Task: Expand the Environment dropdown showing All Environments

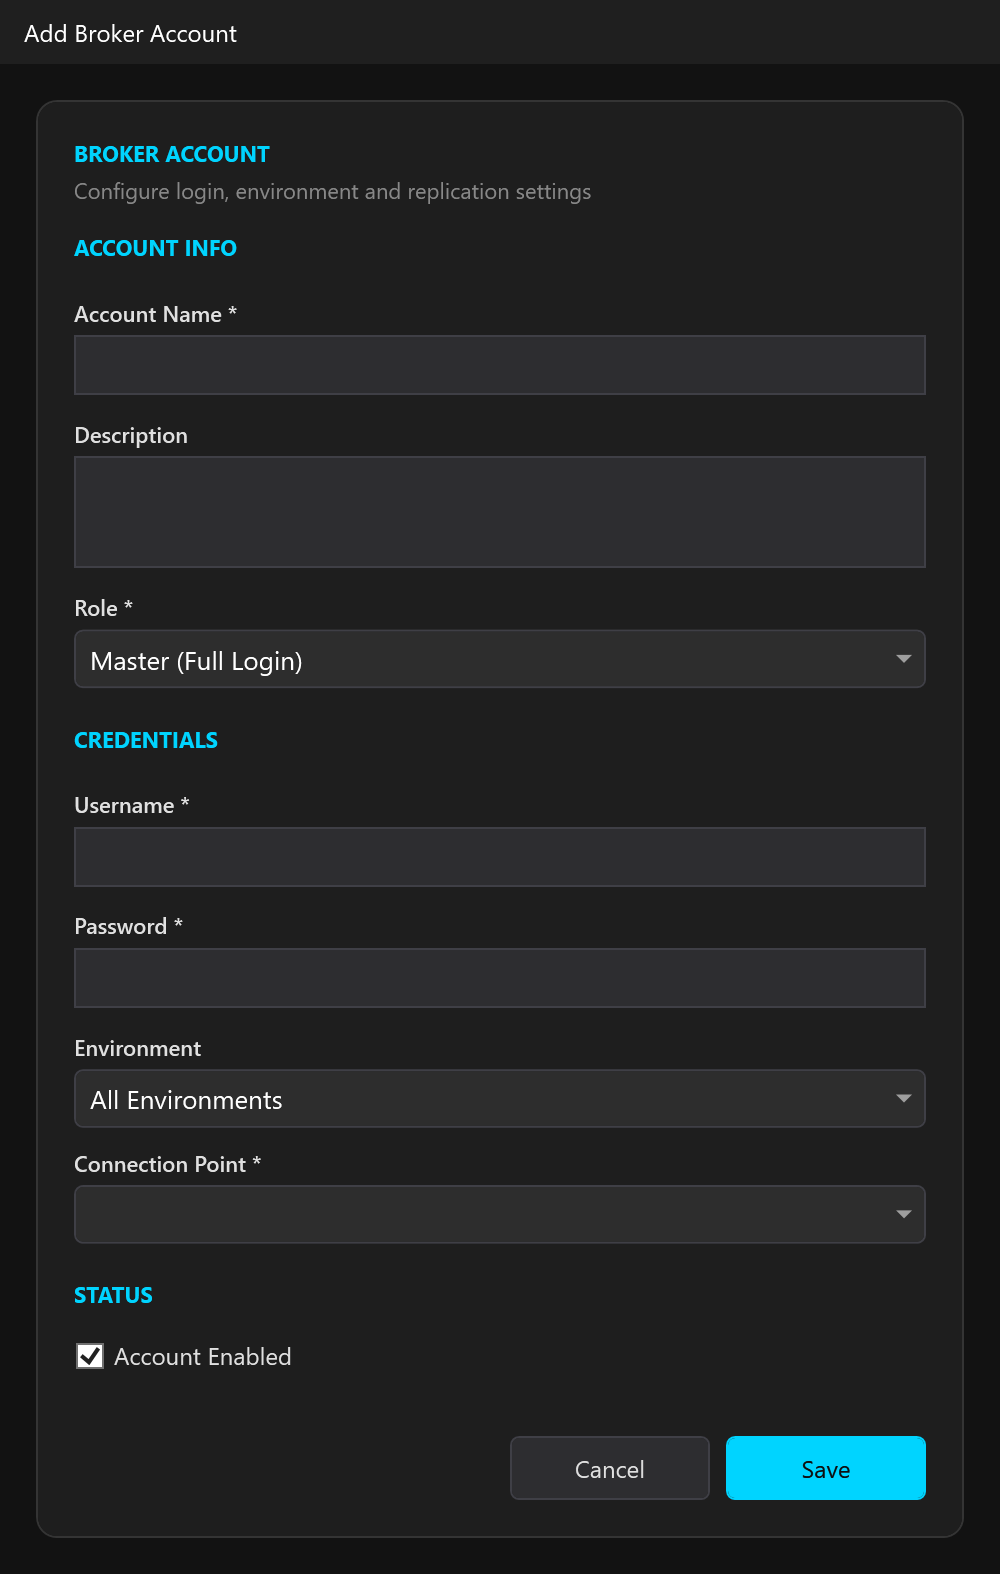Action: (500, 1099)
